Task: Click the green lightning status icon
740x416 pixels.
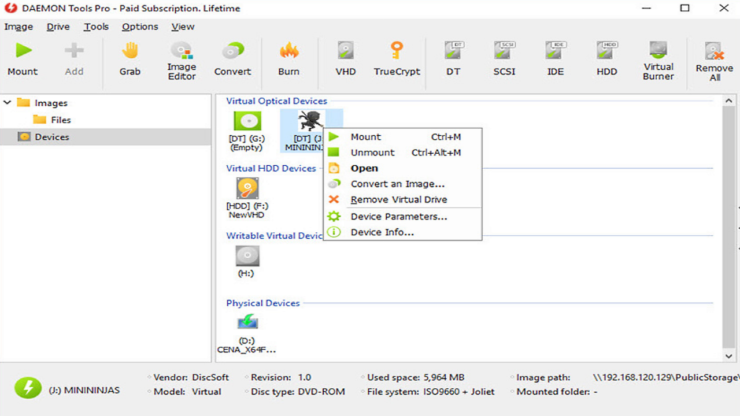Action: 28,388
